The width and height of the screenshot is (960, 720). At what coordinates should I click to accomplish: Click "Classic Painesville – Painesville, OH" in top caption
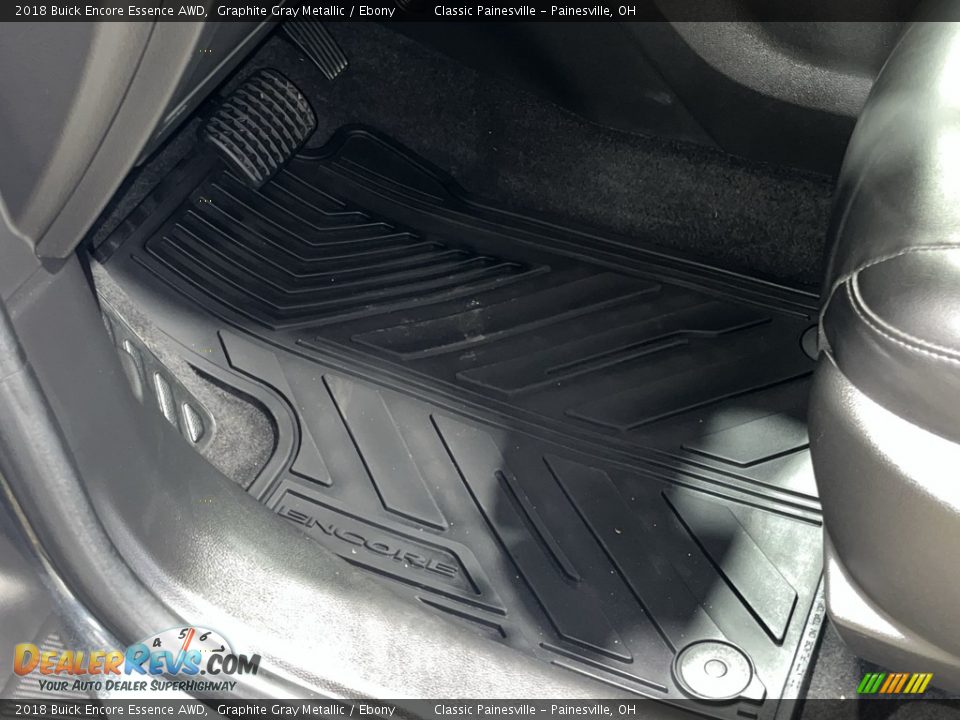point(534,10)
